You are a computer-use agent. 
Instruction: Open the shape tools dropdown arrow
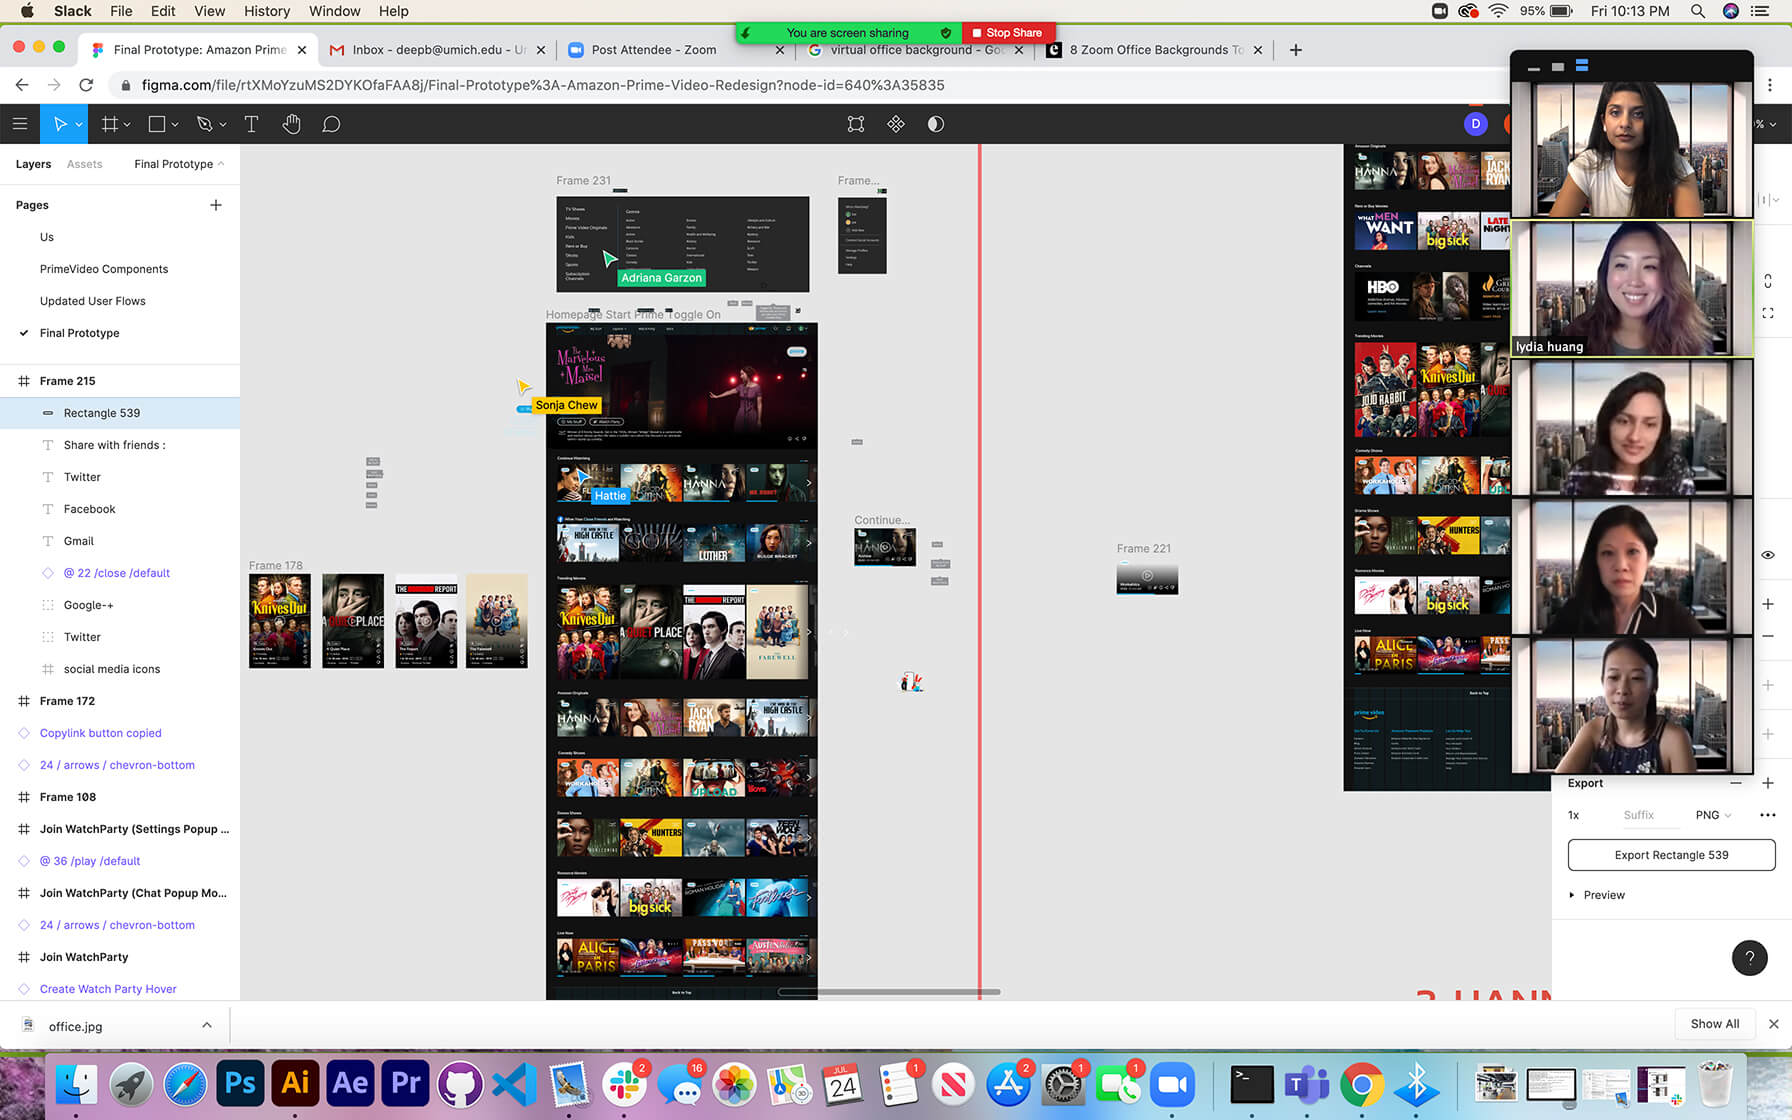175,125
